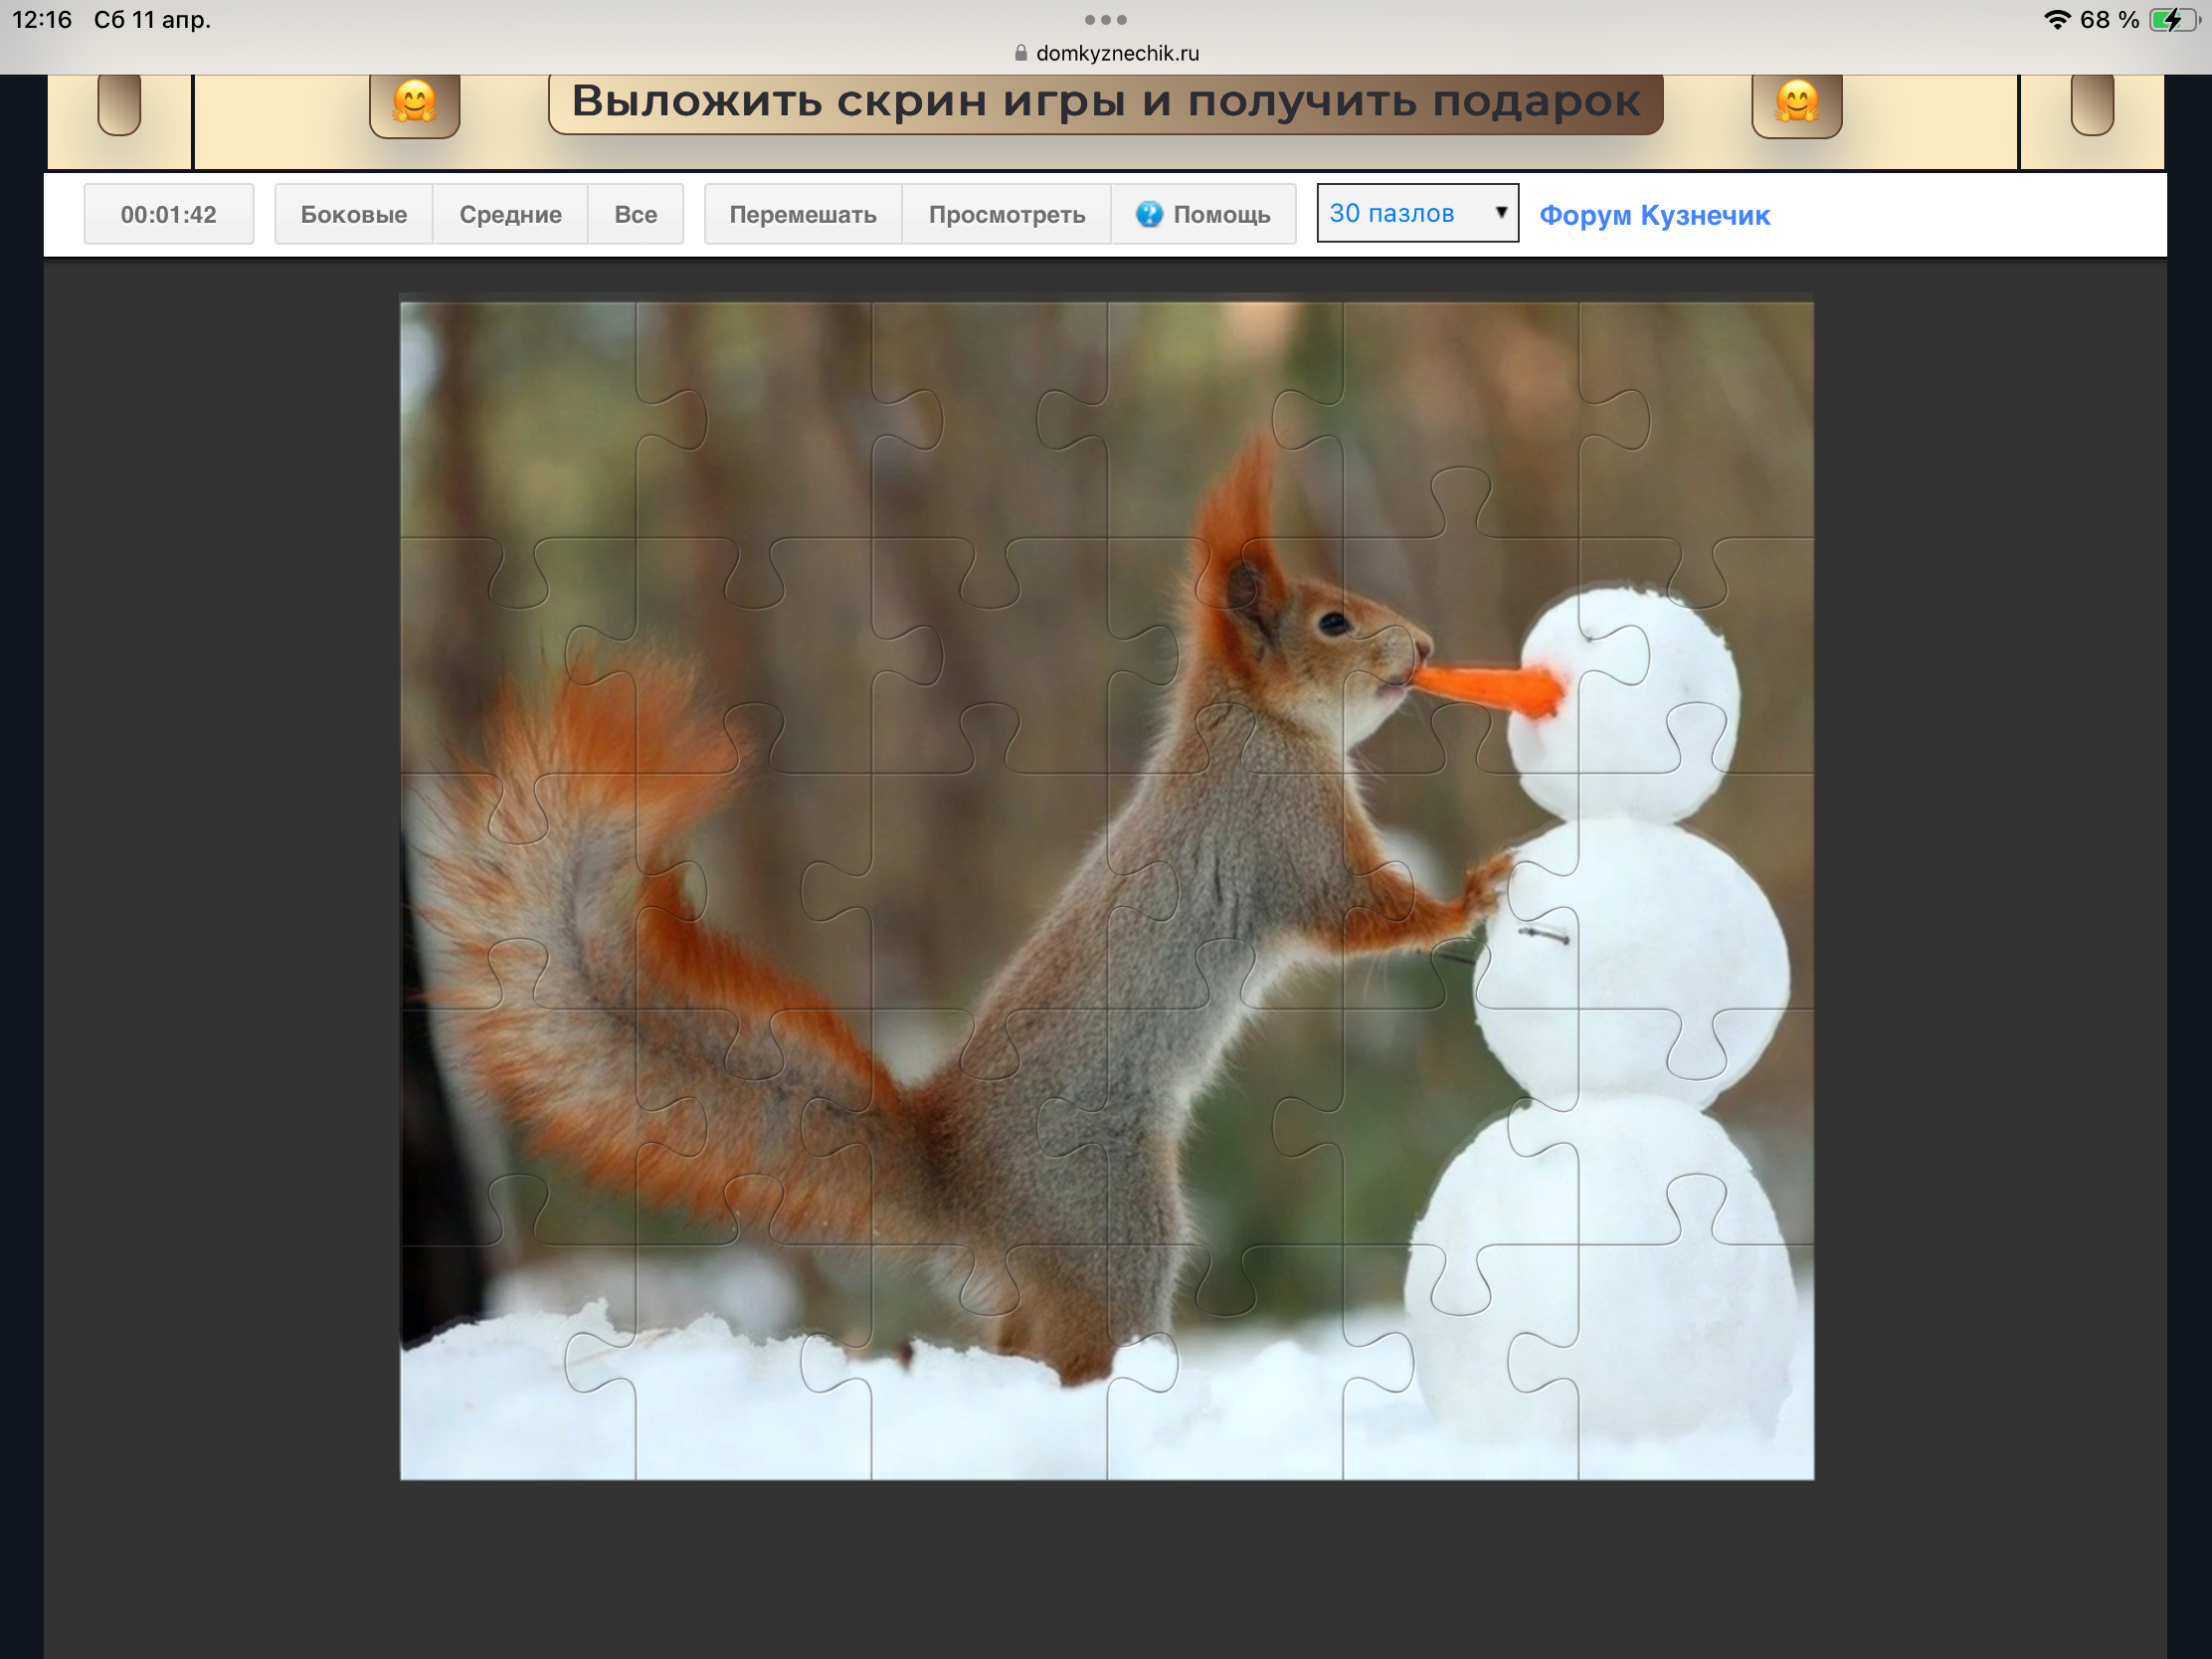Show only Средние middle pieces
Viewport: 2212px width, 1659px height.
[510, 214]
